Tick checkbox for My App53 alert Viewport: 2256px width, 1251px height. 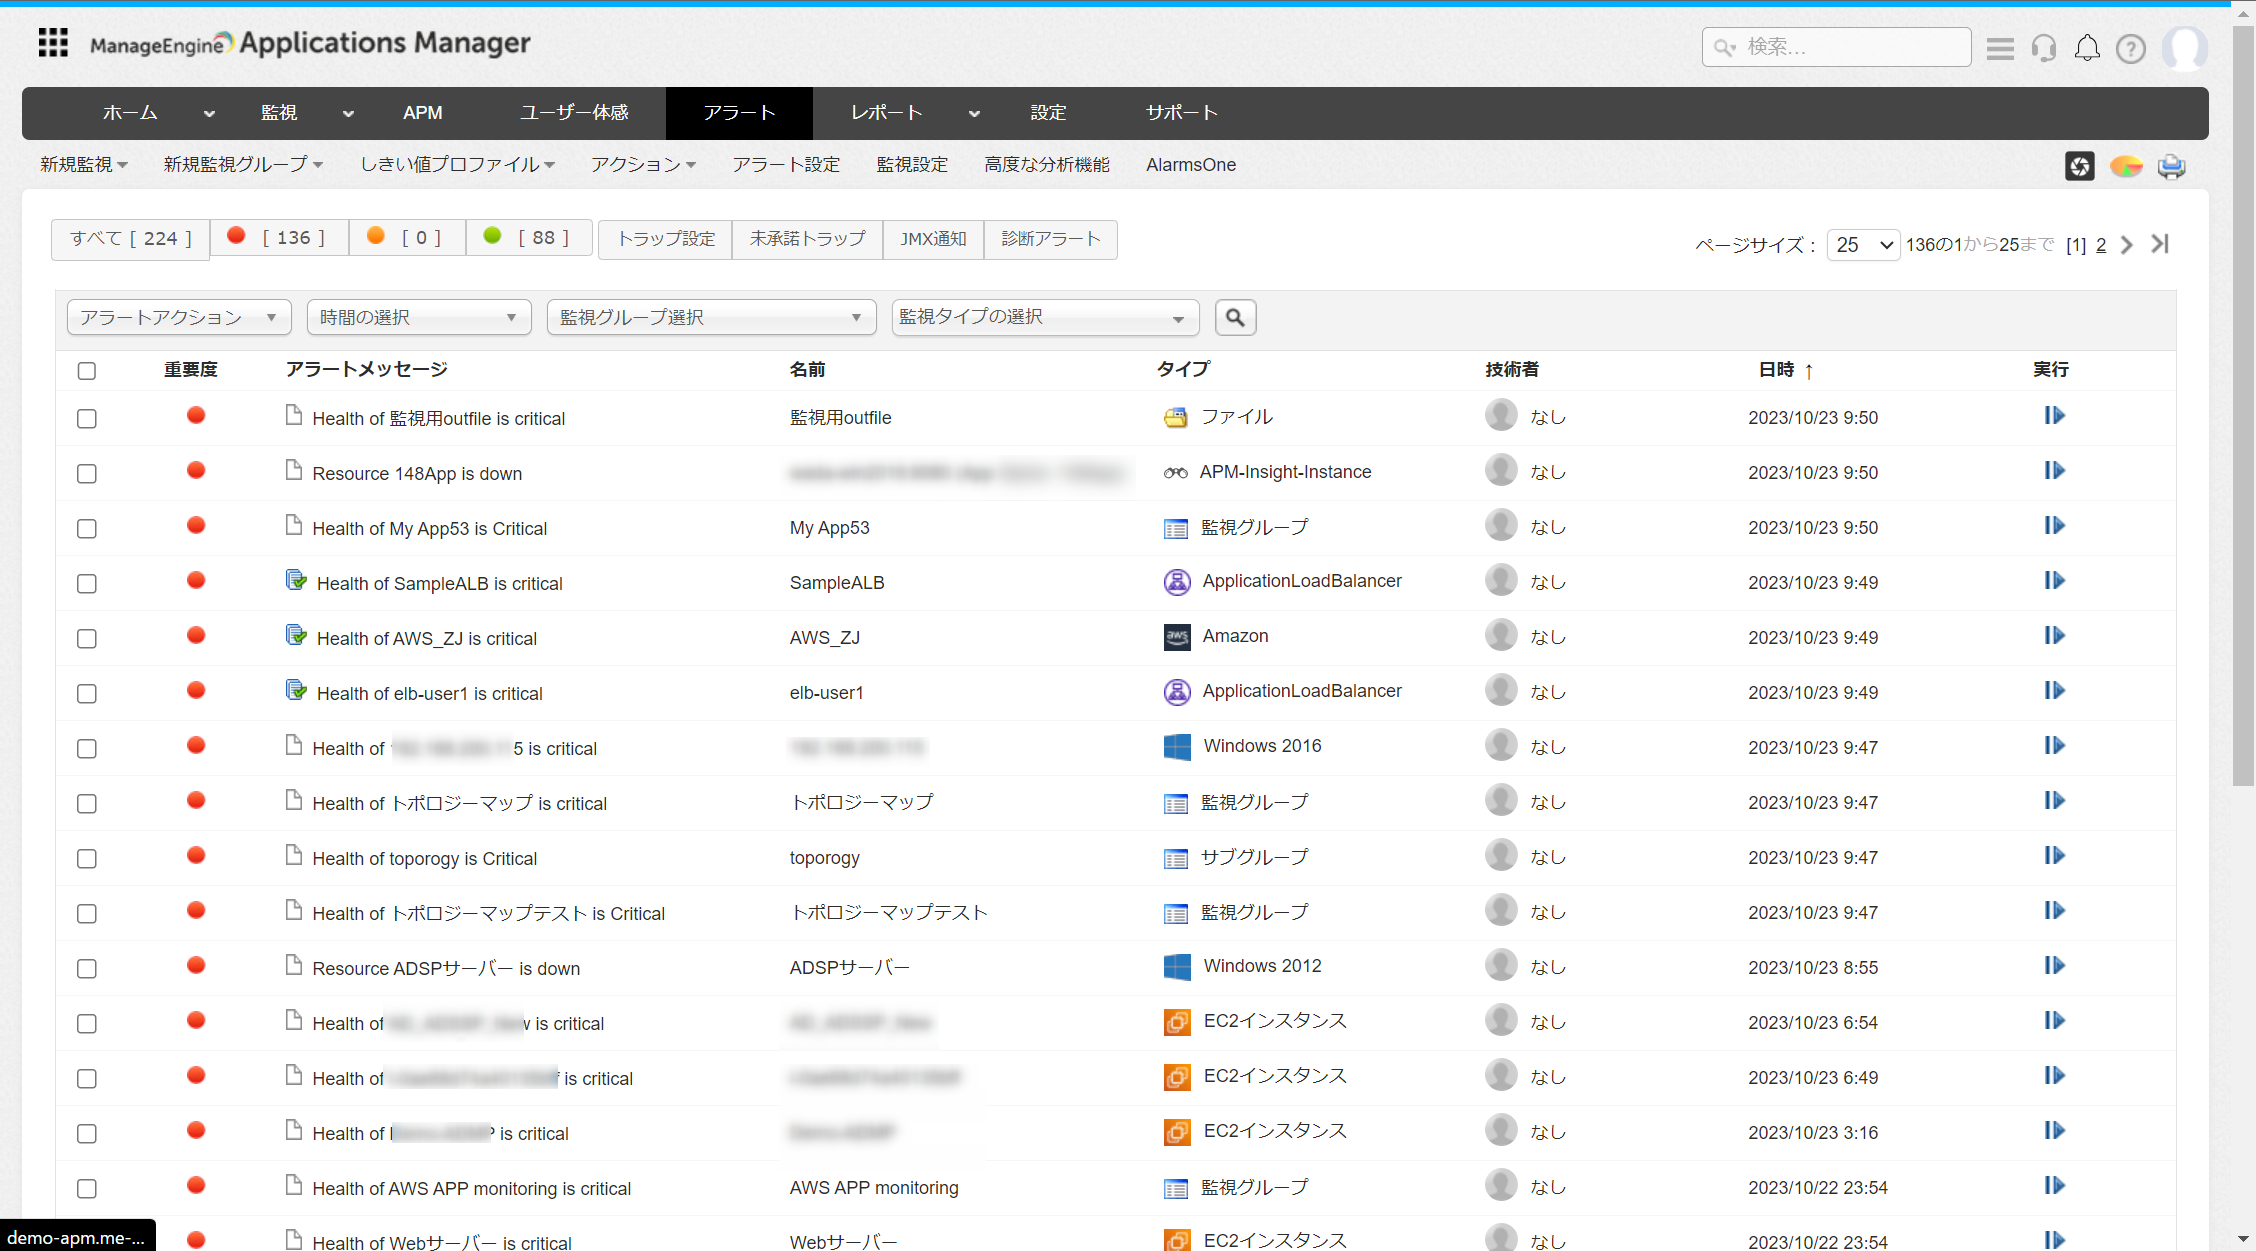click(x=87, y=528)
